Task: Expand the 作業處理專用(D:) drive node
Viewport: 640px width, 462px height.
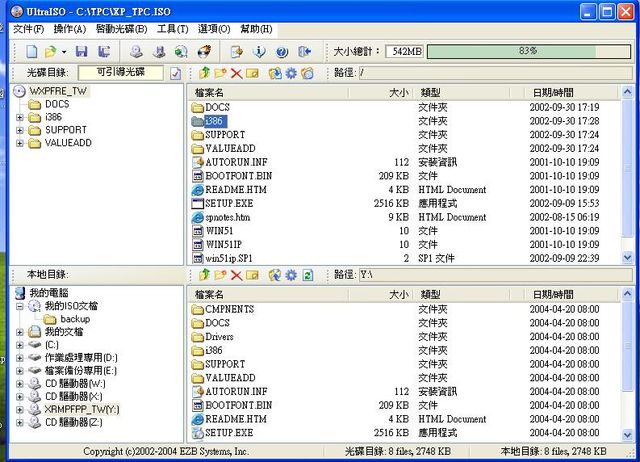Action: [20, 358]
